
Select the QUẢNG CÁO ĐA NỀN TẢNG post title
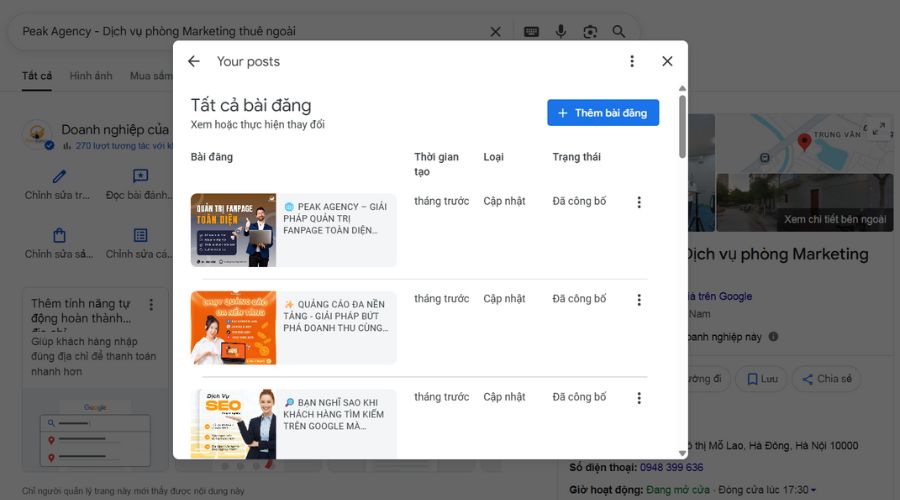click(335, 316)
